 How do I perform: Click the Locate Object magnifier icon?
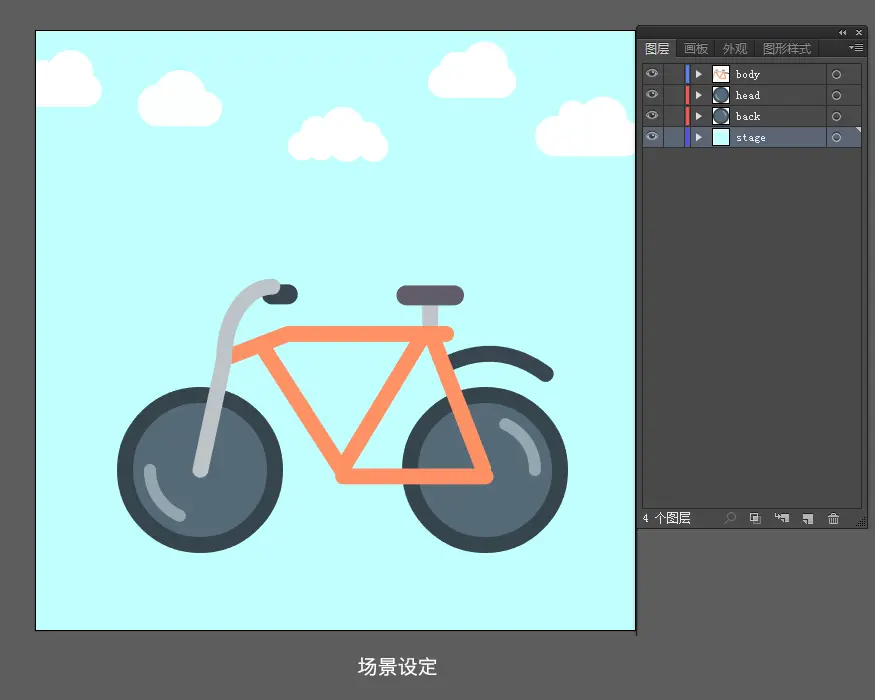tap(730, 518)
